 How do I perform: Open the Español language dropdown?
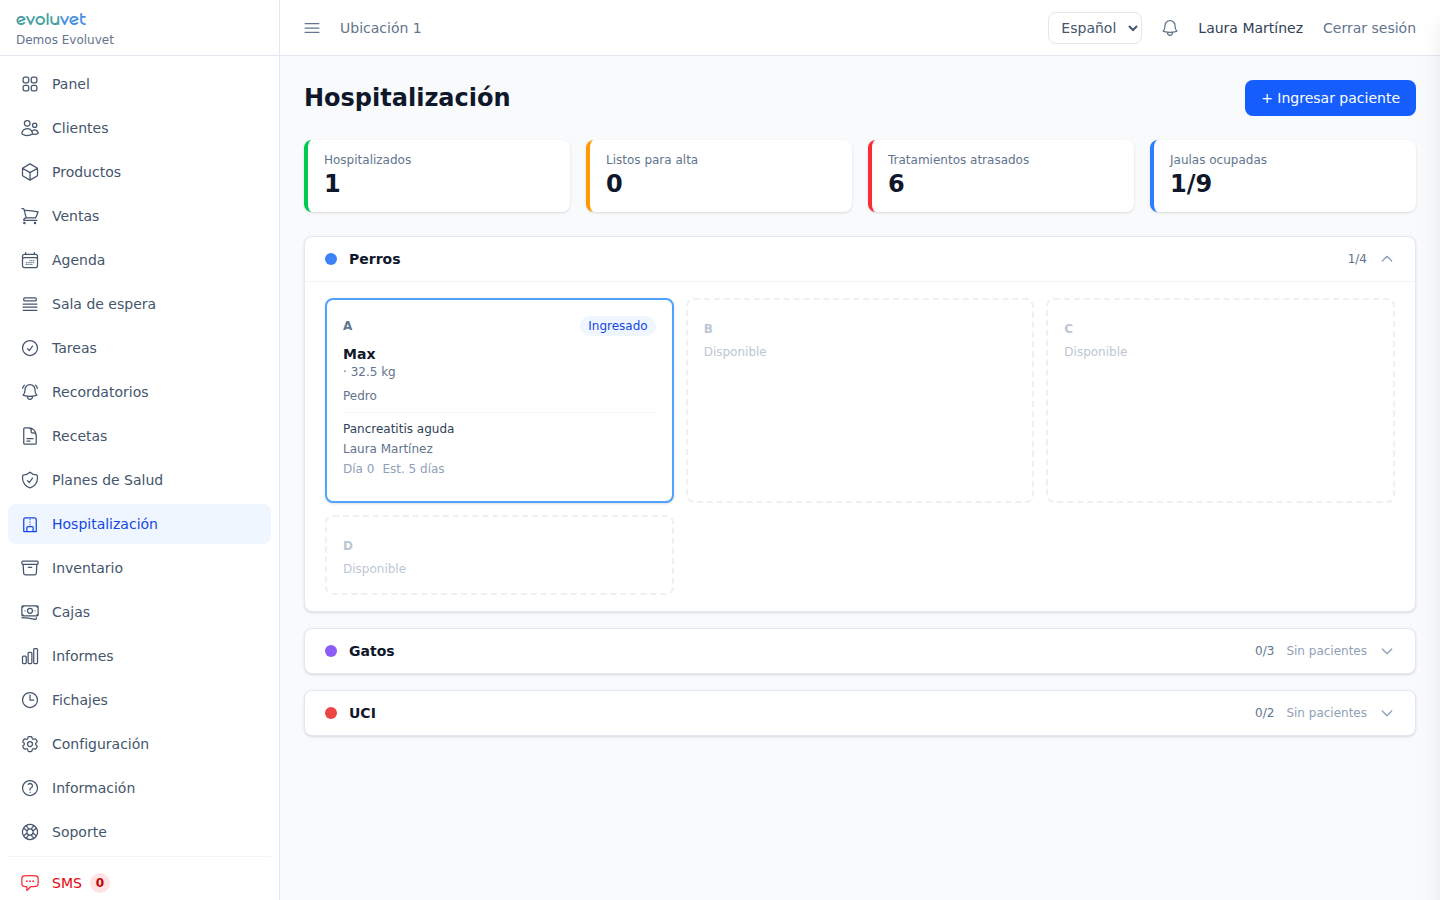coord(1094,28)
